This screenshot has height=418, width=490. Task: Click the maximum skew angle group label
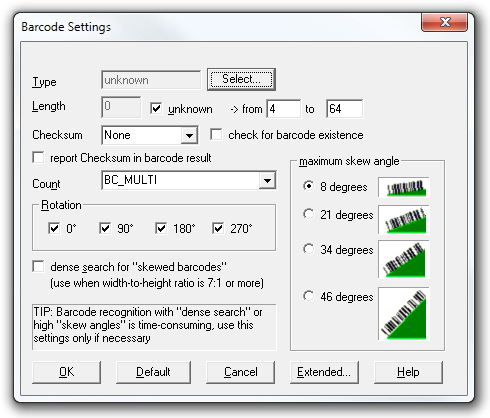[349, 161]
